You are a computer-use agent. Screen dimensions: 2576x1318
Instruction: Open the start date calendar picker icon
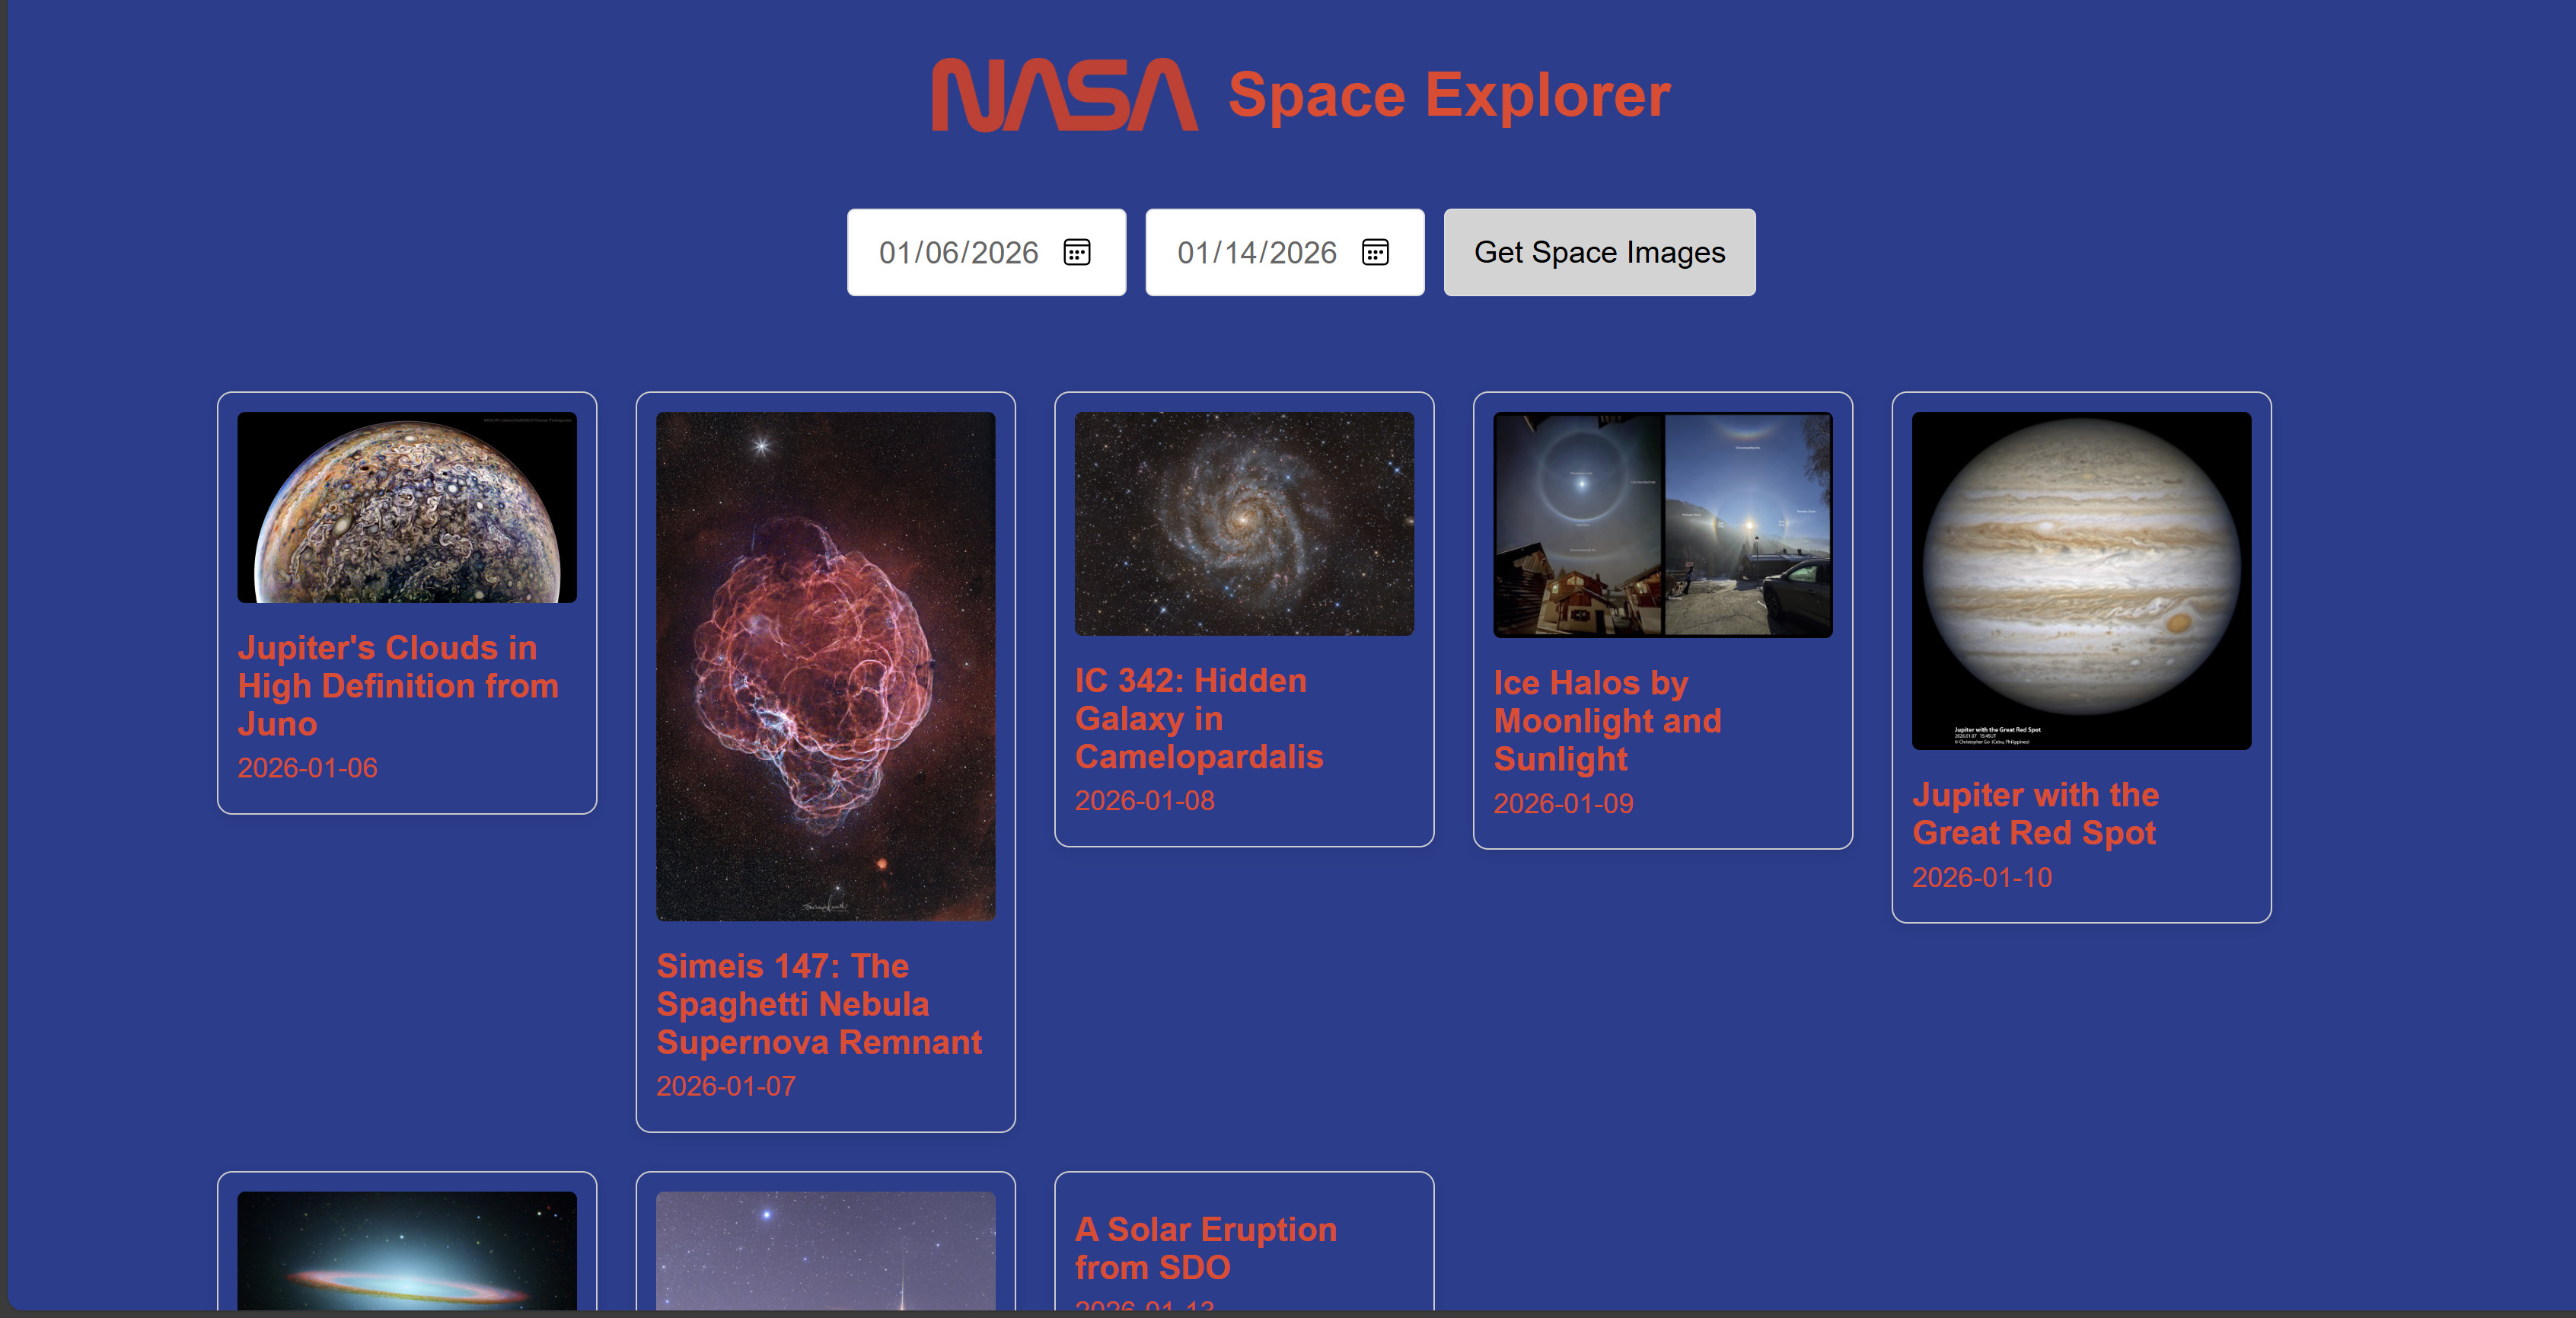[1076, 252]
